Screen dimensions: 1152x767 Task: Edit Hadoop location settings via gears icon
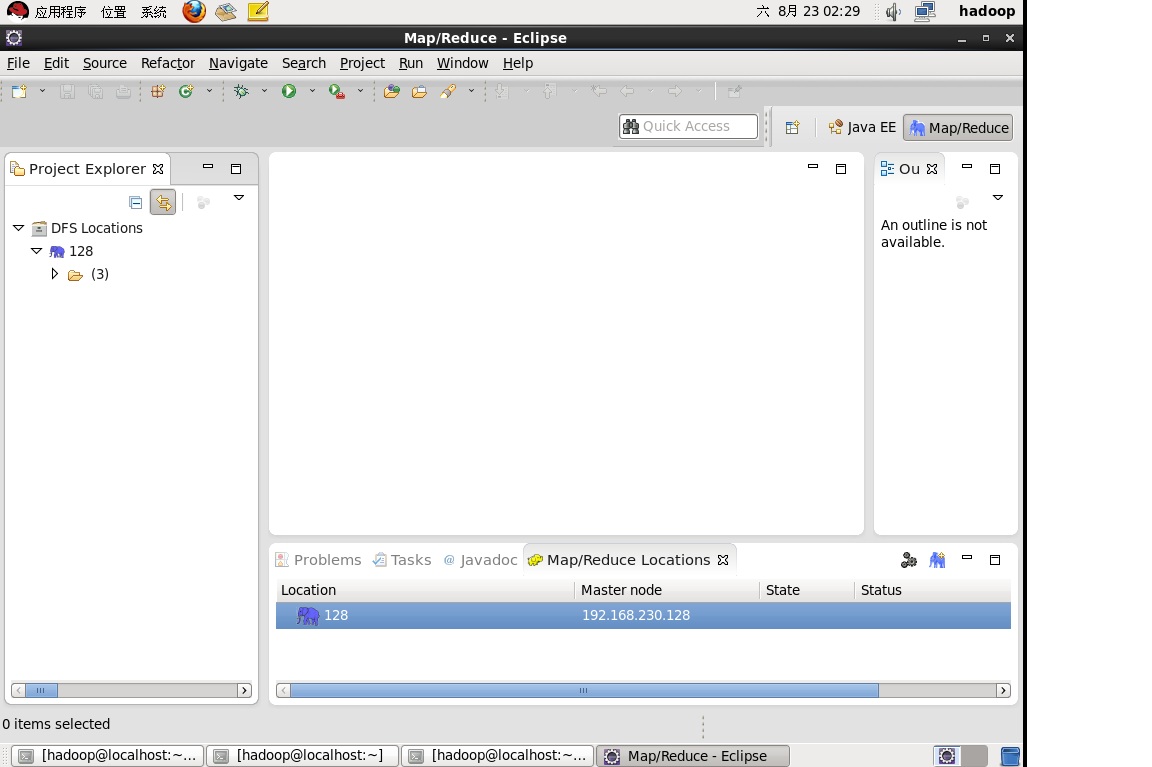(x=908, y=560)
